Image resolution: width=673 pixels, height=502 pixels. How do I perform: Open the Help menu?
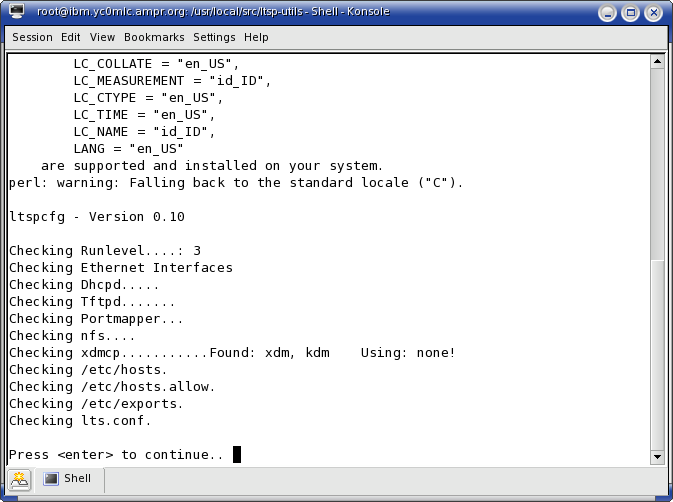click(x=256, y=37)
